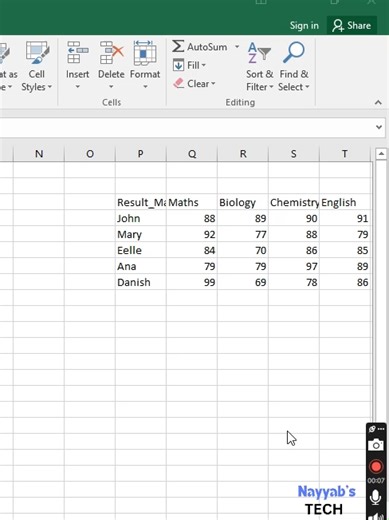Select column P header
The height and width of the screenshot is (520, 389).
[141, 154]
